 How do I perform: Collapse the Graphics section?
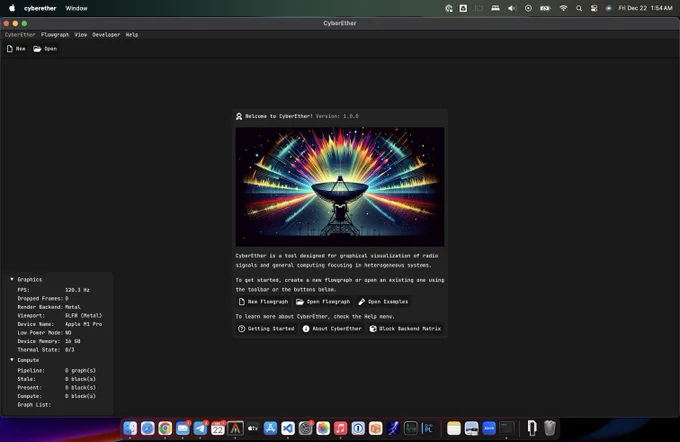(x=12, y=279)
